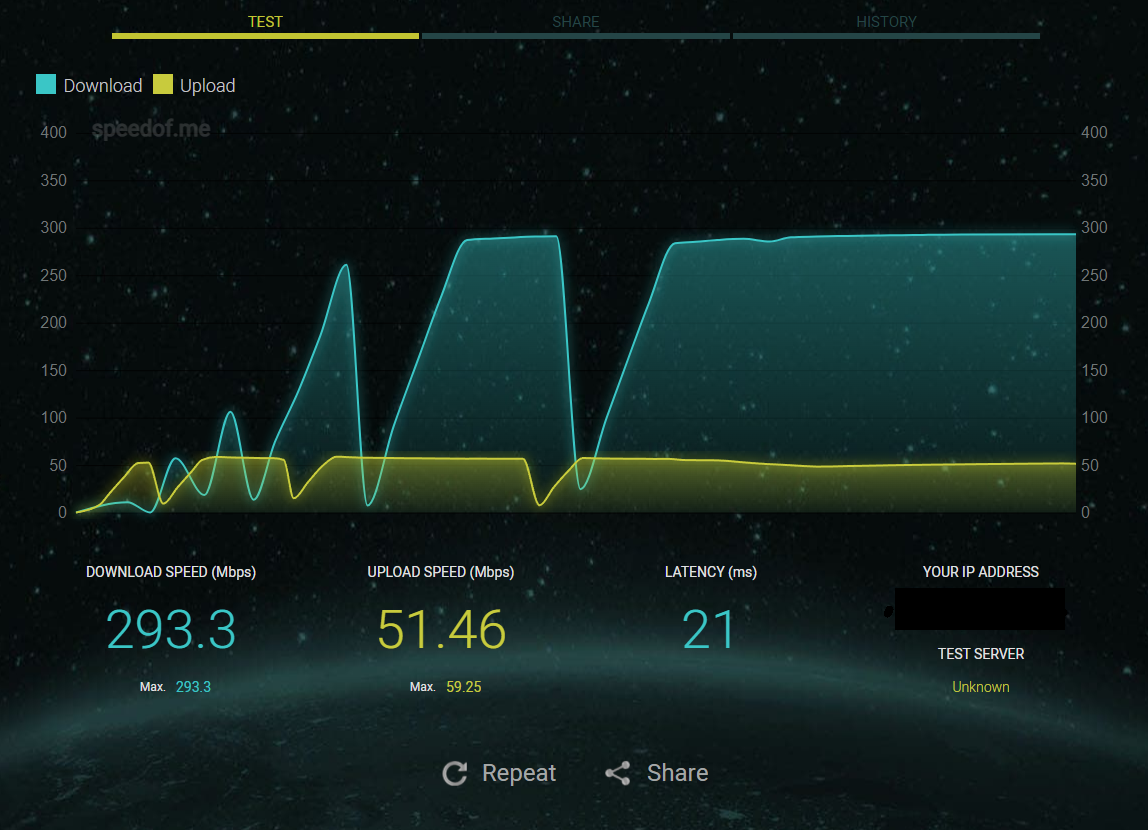Click the Share button text
Screen dimensions: 1148x830
pos(677,773)
